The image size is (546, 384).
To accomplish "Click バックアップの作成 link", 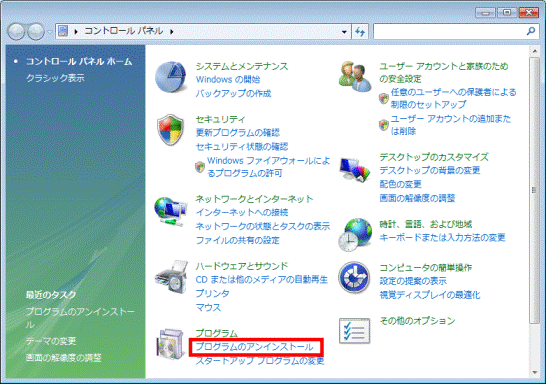I will (x=233, y=93).
